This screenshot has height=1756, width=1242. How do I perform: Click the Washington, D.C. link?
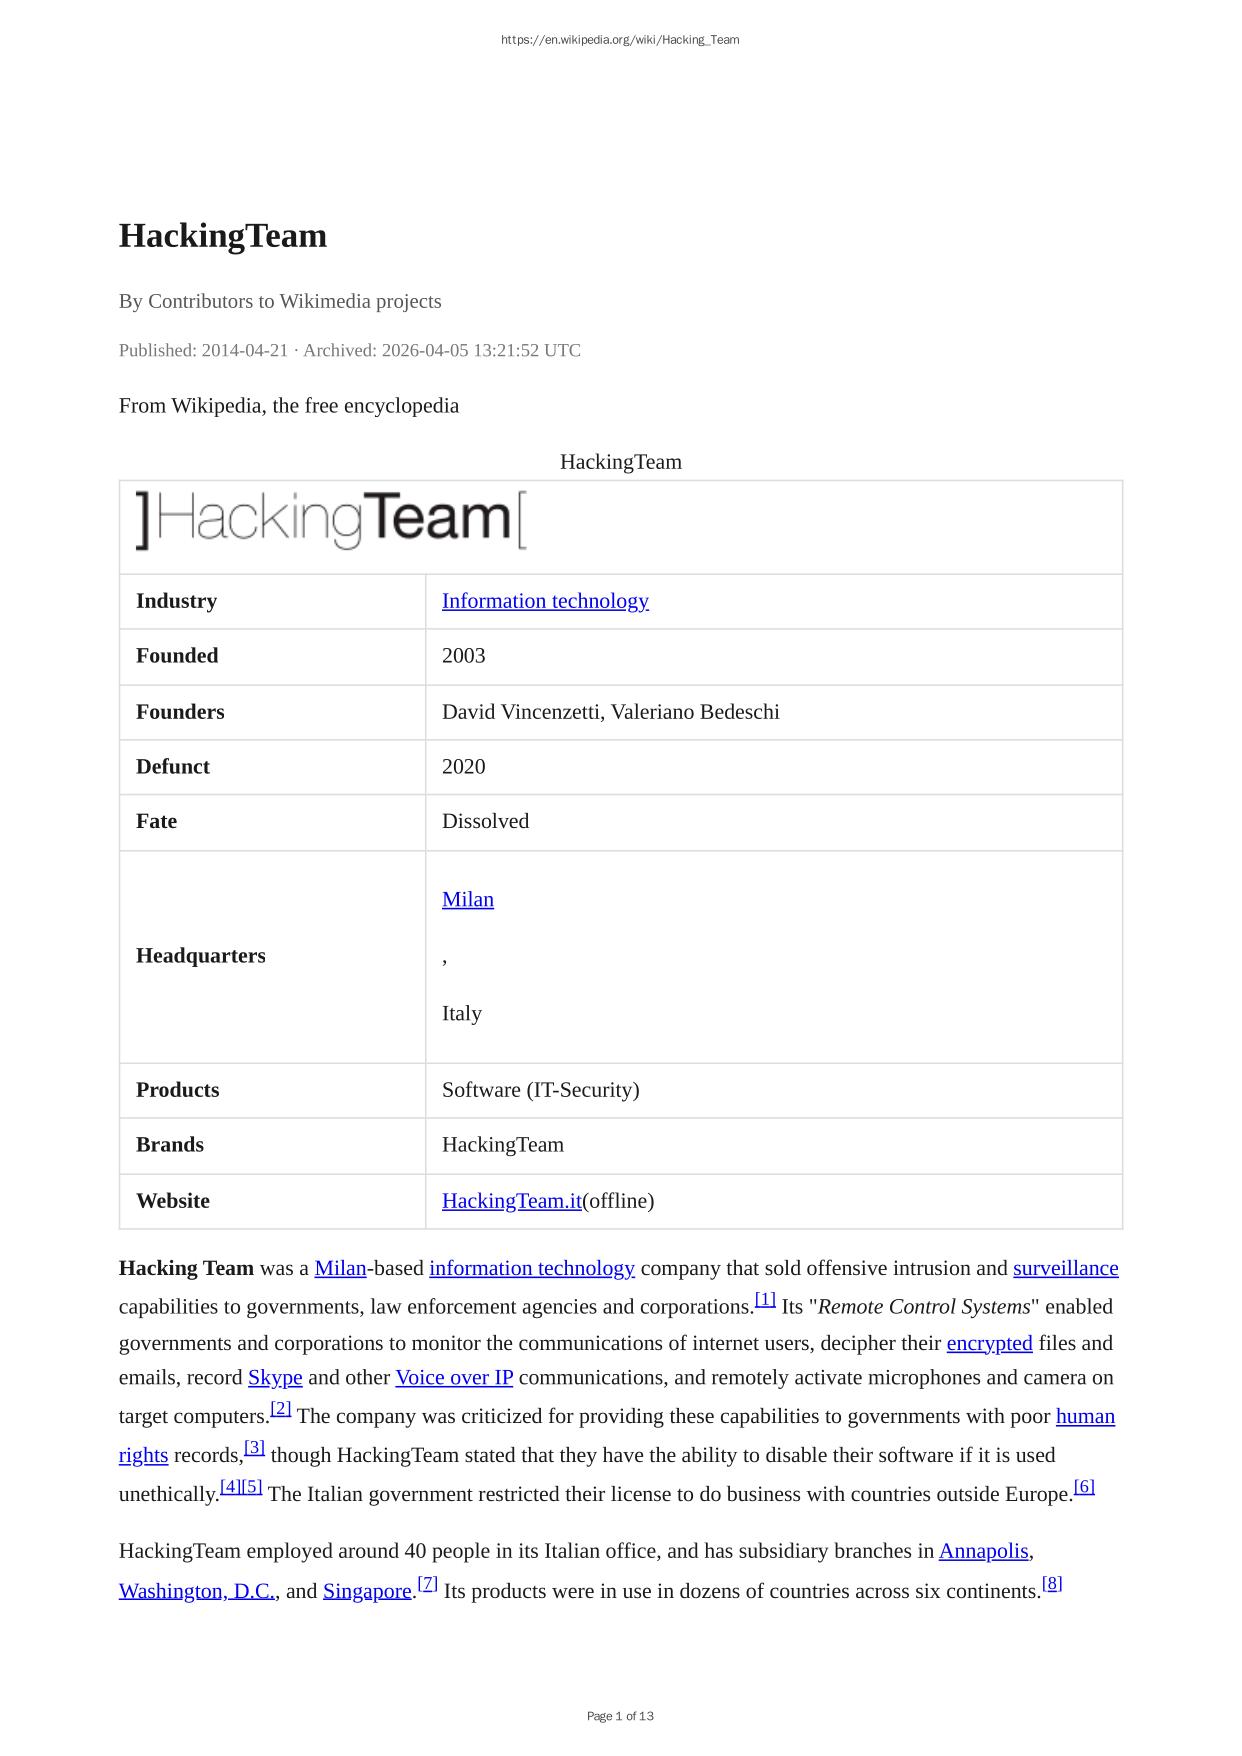196,1591
